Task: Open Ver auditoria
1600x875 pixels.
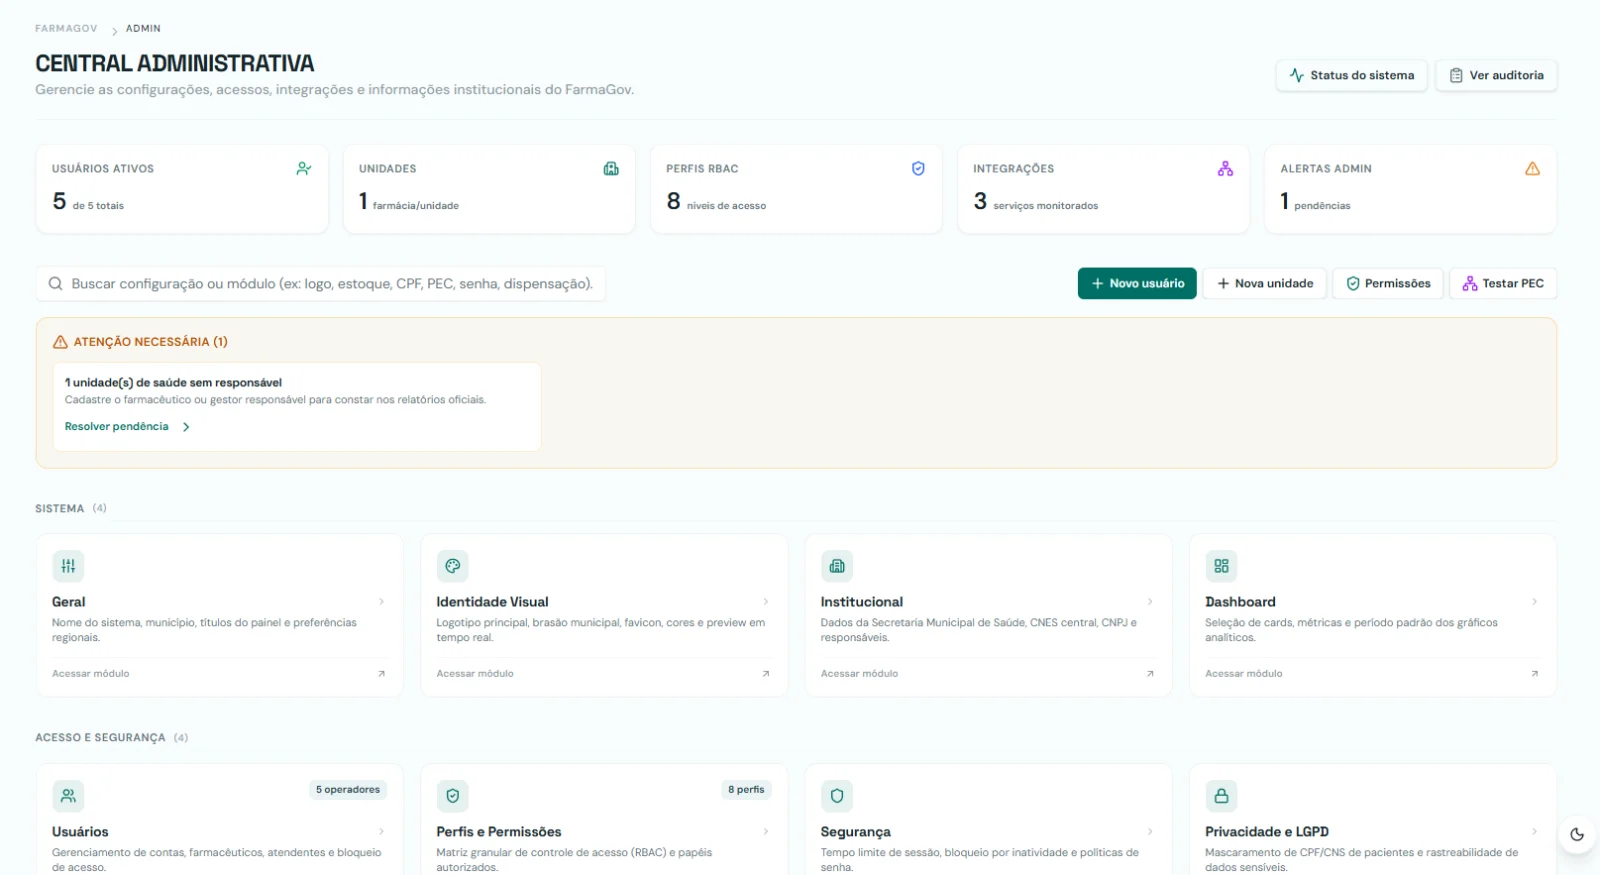Action: [1496, 75]
